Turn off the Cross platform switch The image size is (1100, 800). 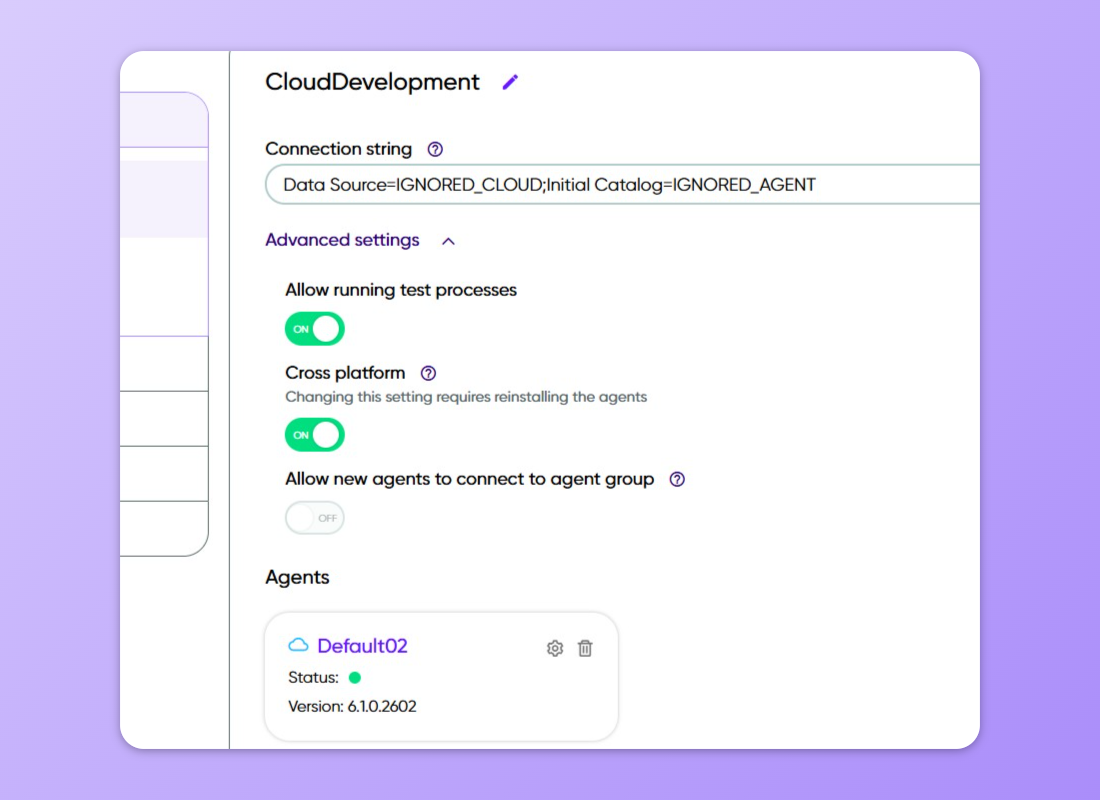tap(315, 435)
